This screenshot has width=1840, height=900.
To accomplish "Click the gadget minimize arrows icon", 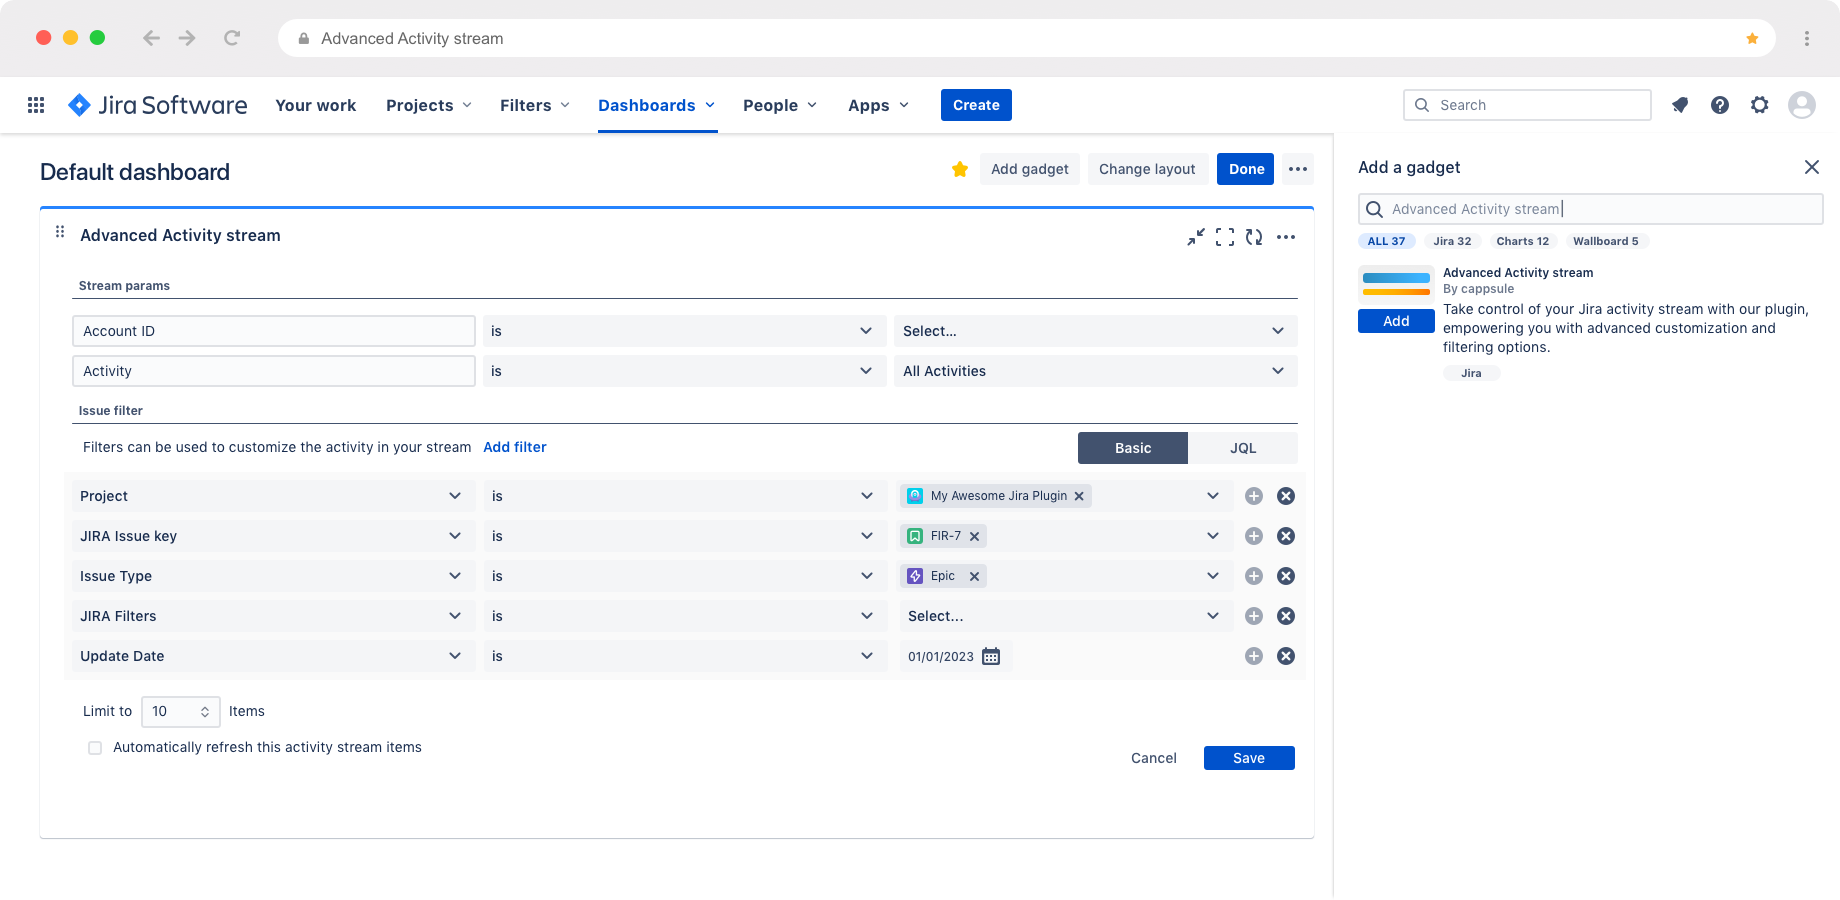I will (1196, 237).
